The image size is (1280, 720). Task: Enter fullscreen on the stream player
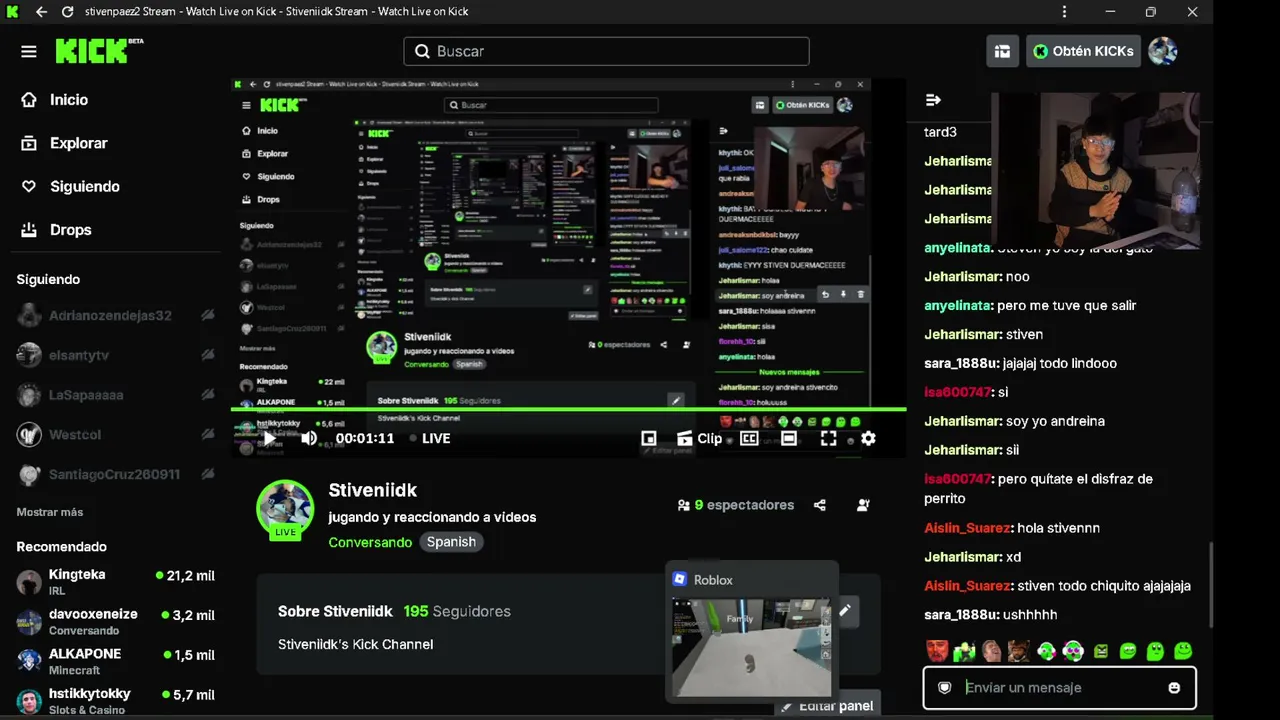point(828,438)
